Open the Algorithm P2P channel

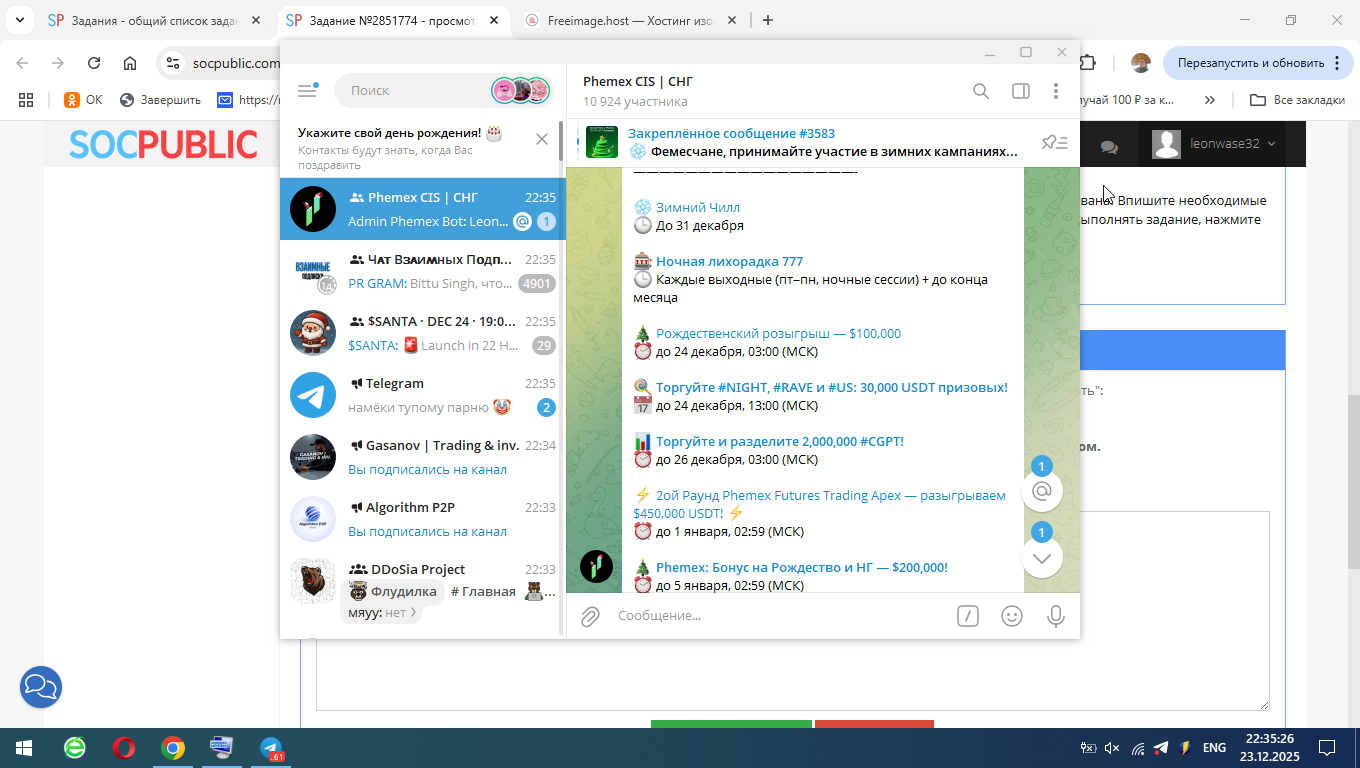click(422, 519)
